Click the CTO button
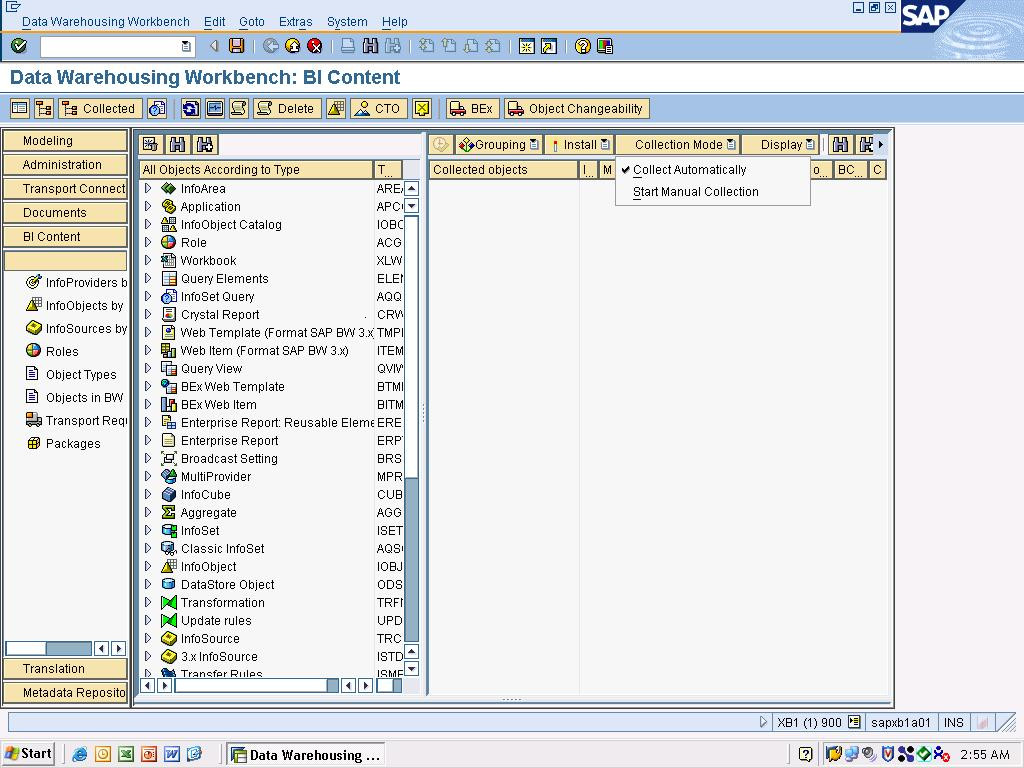 [378, 108]
